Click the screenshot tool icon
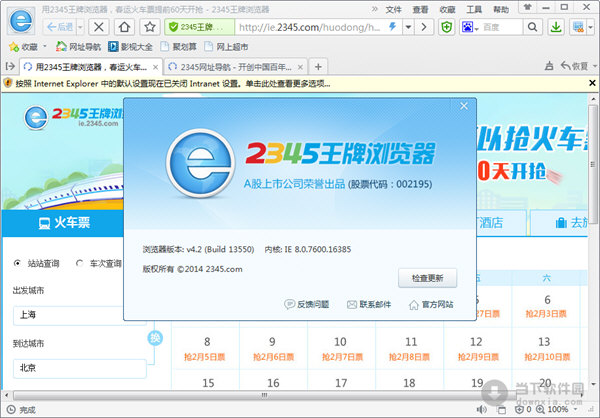The height and width of the screenshot is (418, 600). point(578,27)
